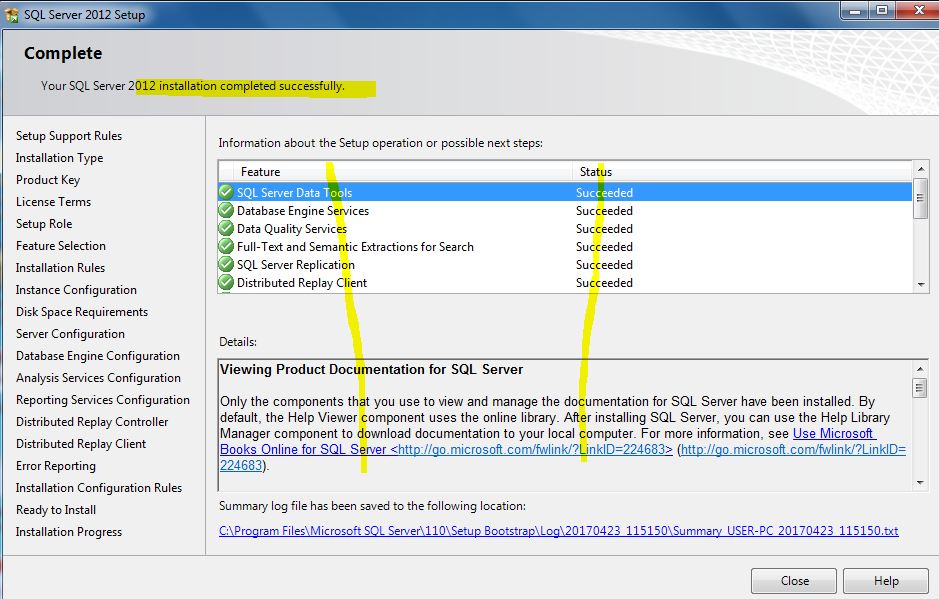Click Product Key step
This screenshot has height=599, width=939.
tap(48, 180)
